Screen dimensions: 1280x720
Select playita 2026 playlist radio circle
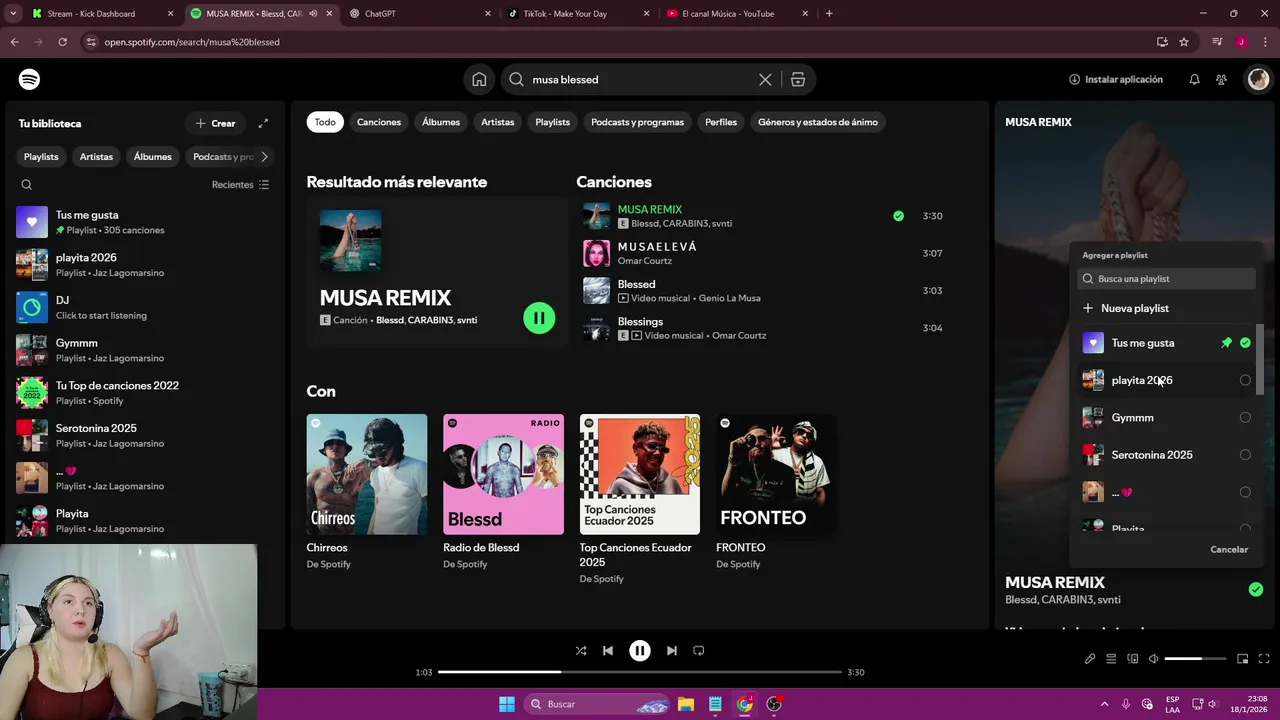click(1245, 380)
